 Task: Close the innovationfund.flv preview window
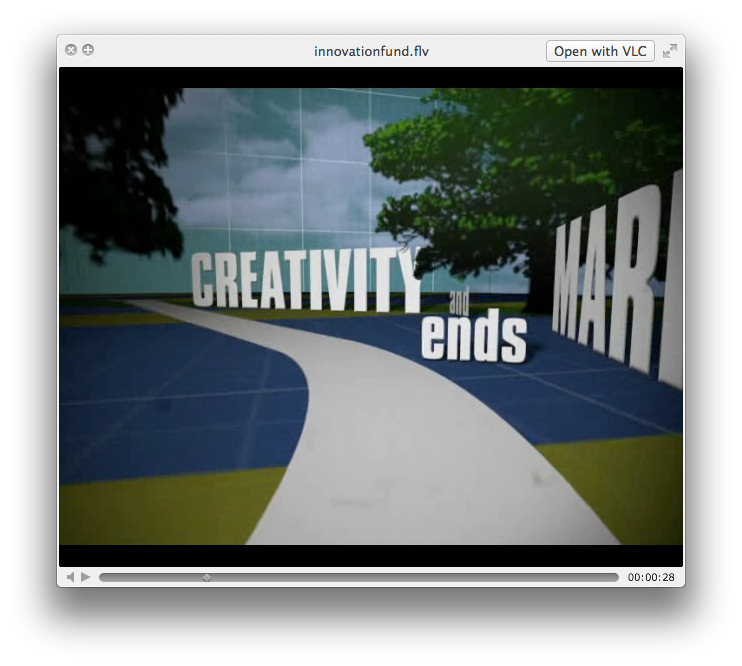click(x=71, y=50)
